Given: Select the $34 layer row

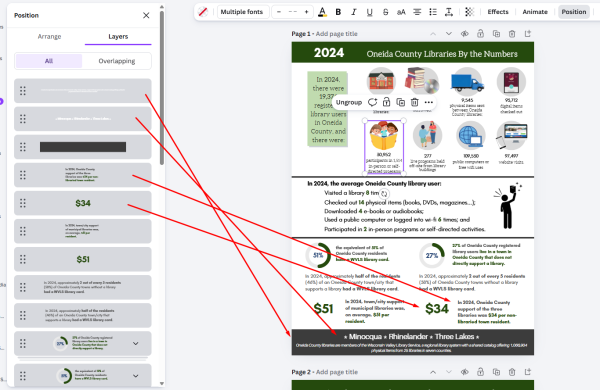Looking at the screenshot, I should click(x=83, y=203).
